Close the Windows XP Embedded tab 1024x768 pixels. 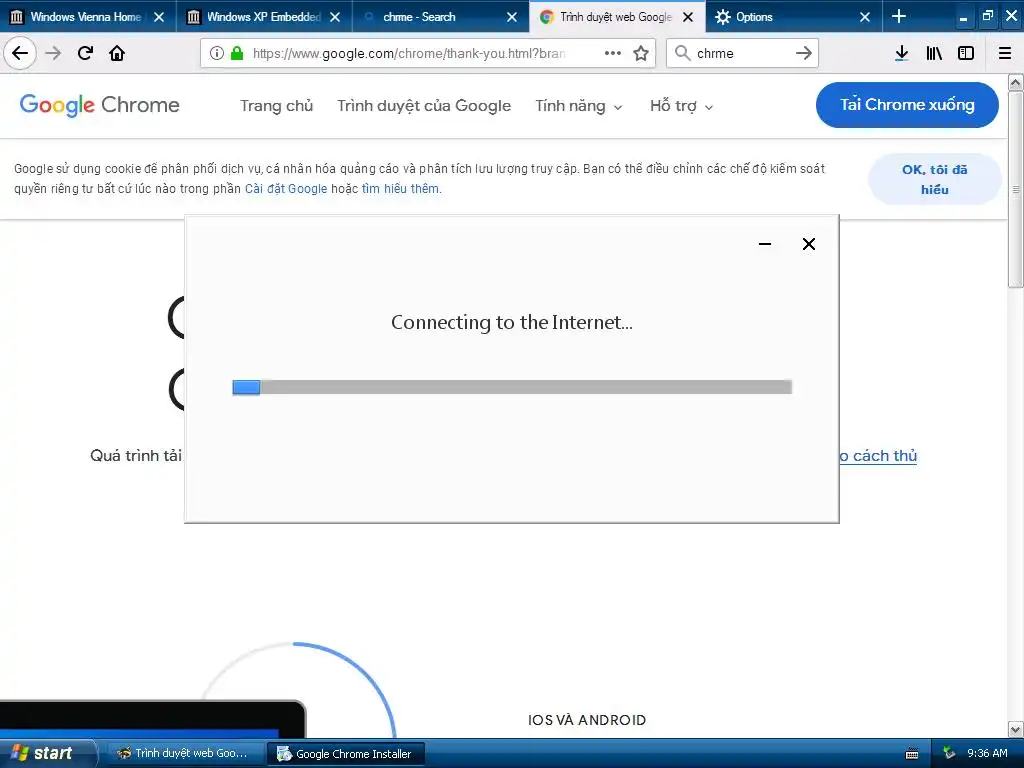(335, 17)
